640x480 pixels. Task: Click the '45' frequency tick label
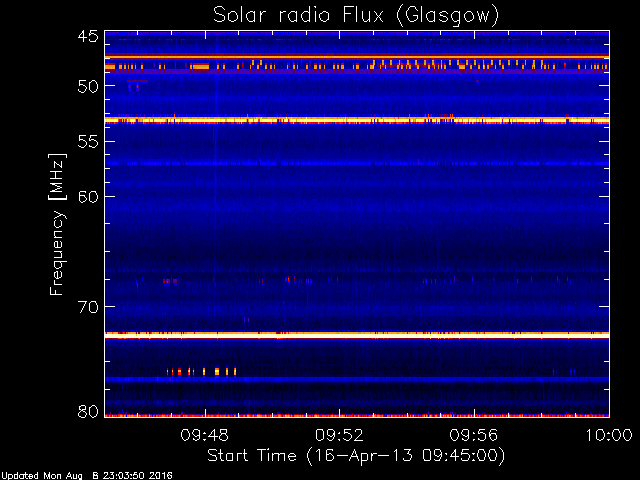tap(88, 36)
